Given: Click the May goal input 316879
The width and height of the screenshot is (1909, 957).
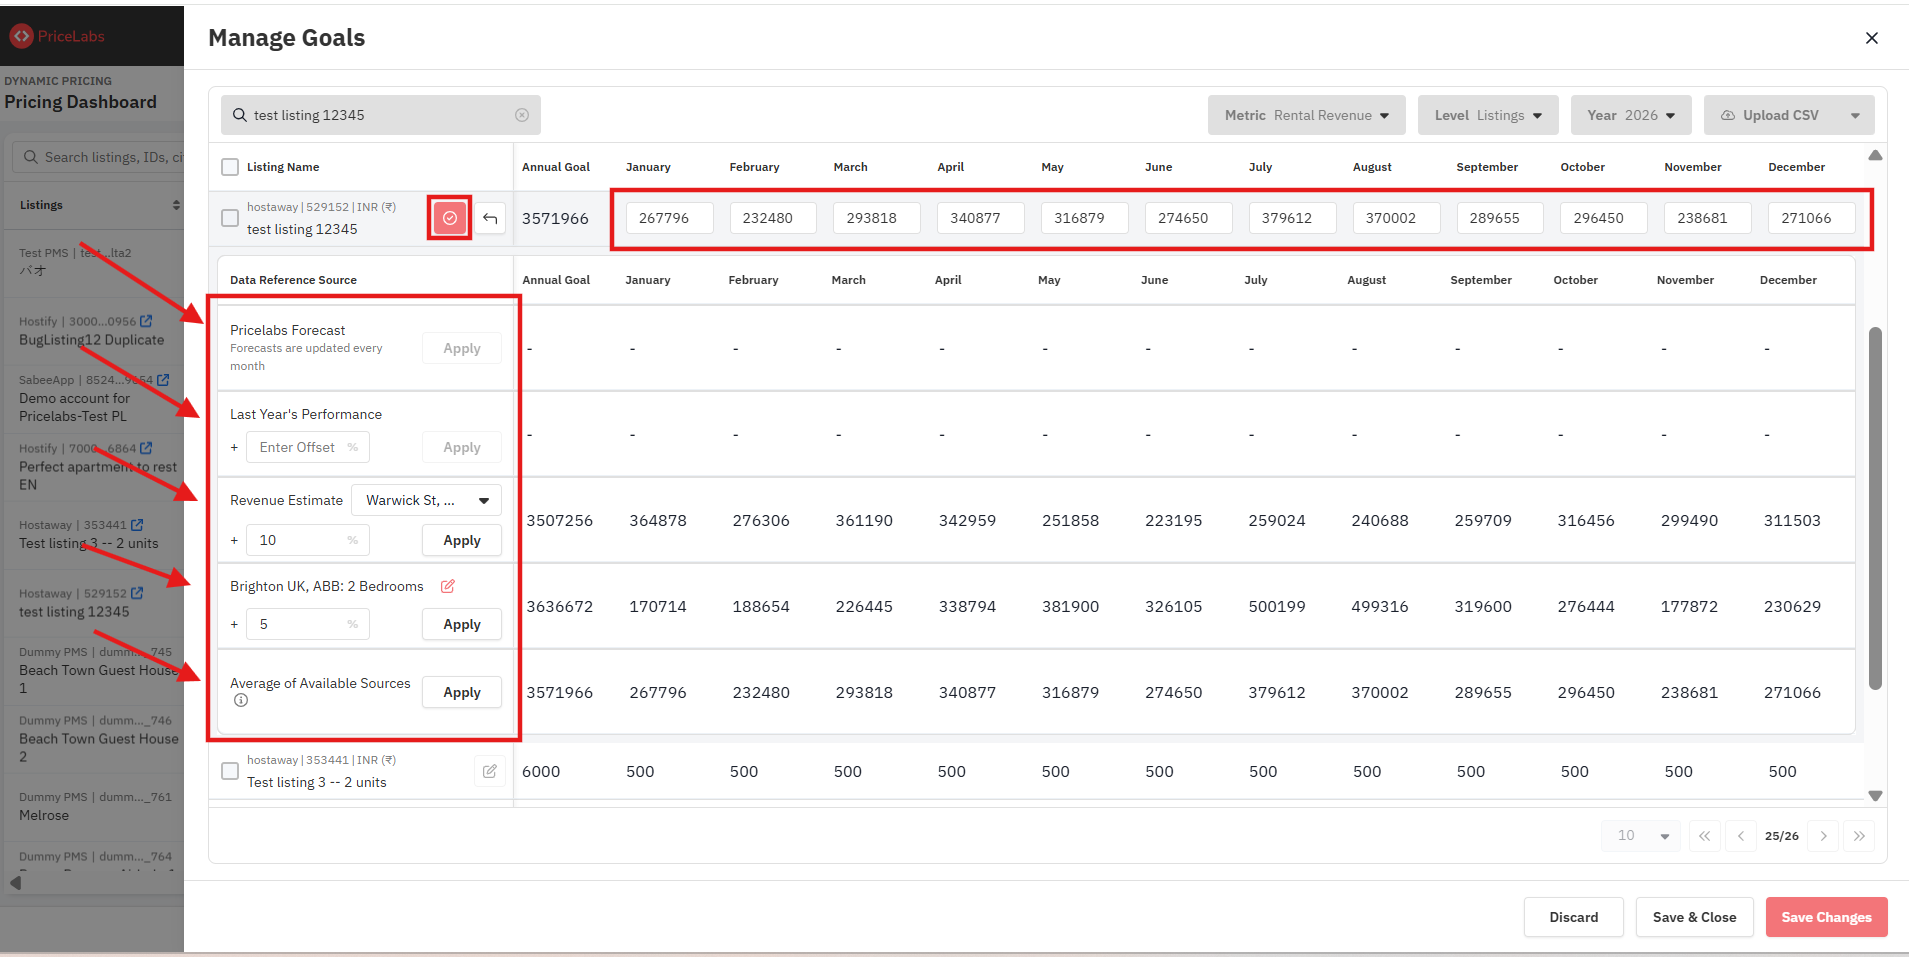Looking at the screenshot, I should [x=1085, y=218].
